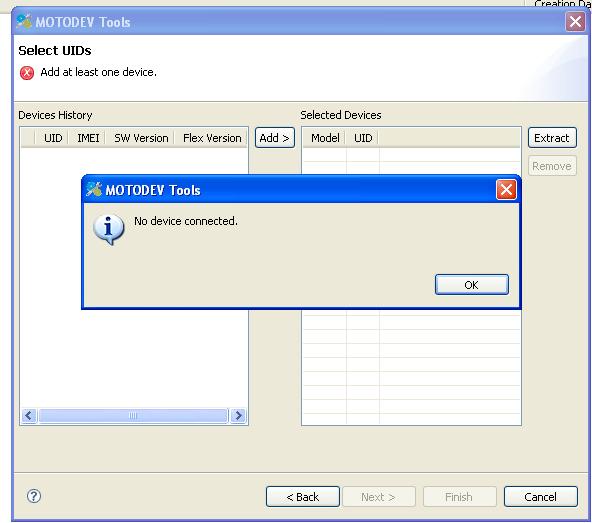
Task: Sort Devices History by IMEI column header
Action: (88, 138)
